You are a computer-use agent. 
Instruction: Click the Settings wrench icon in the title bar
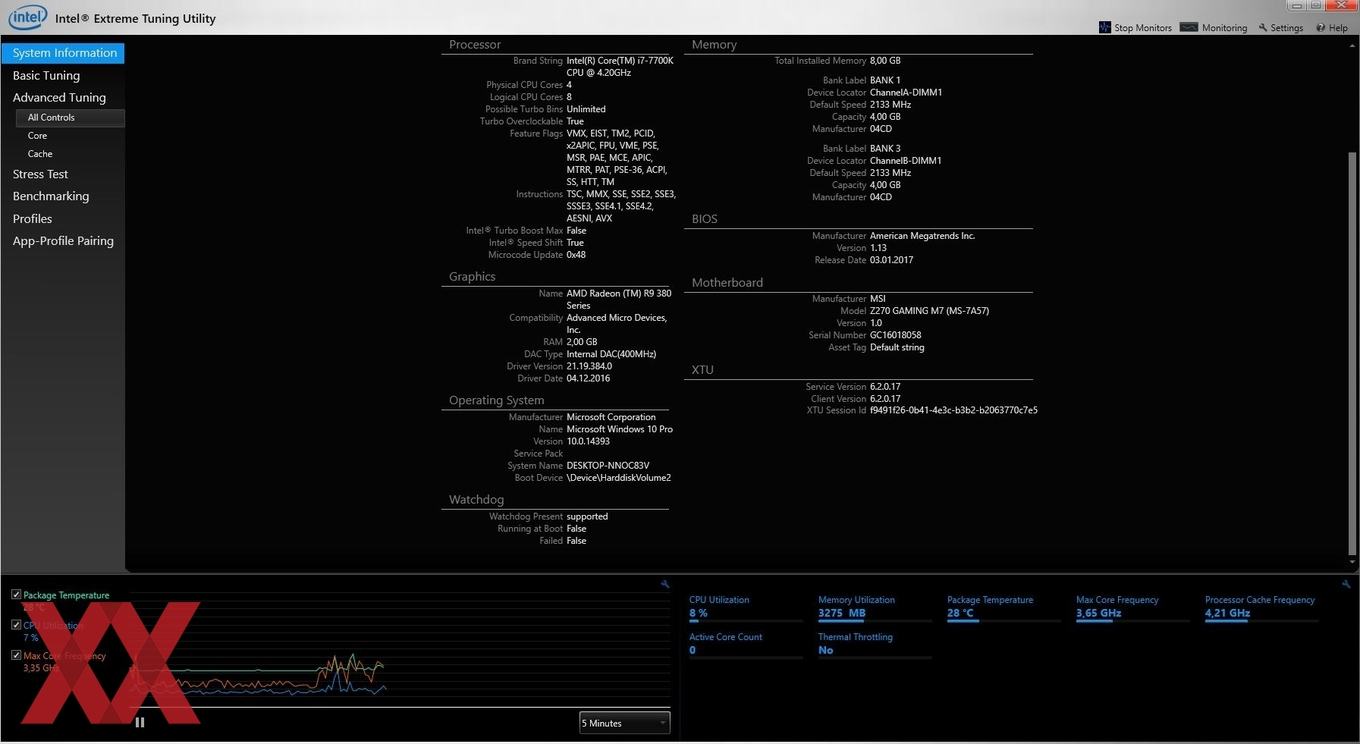[x=1263, y=28]
